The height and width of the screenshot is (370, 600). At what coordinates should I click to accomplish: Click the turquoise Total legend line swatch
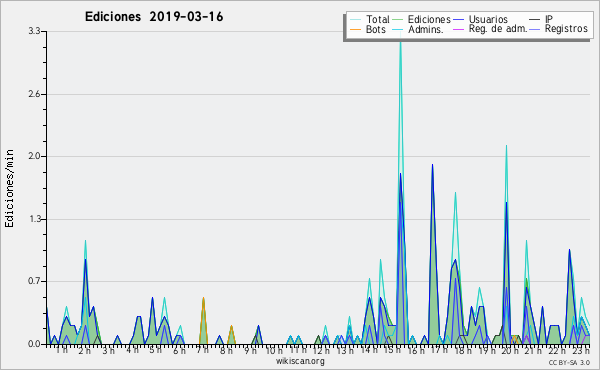[x=355, y=20]
